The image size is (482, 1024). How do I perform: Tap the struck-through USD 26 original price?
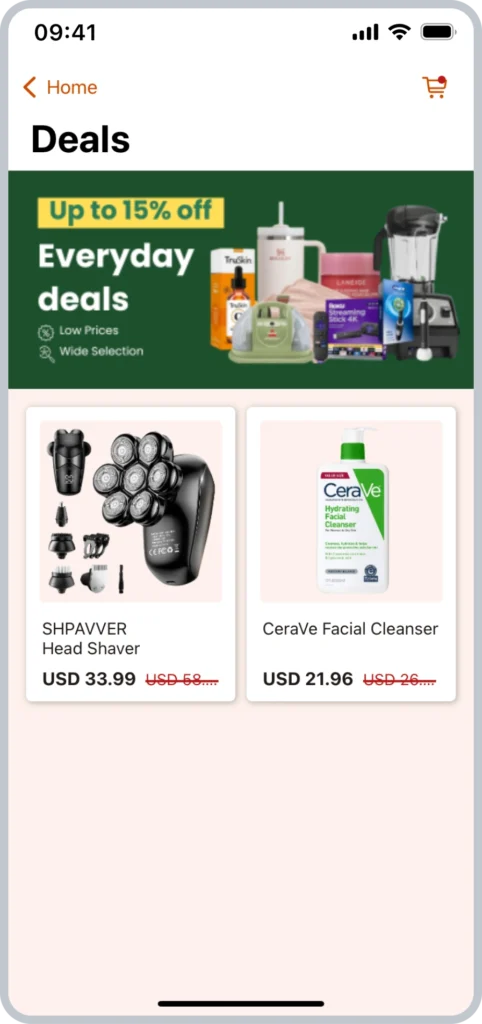[399, 679]
